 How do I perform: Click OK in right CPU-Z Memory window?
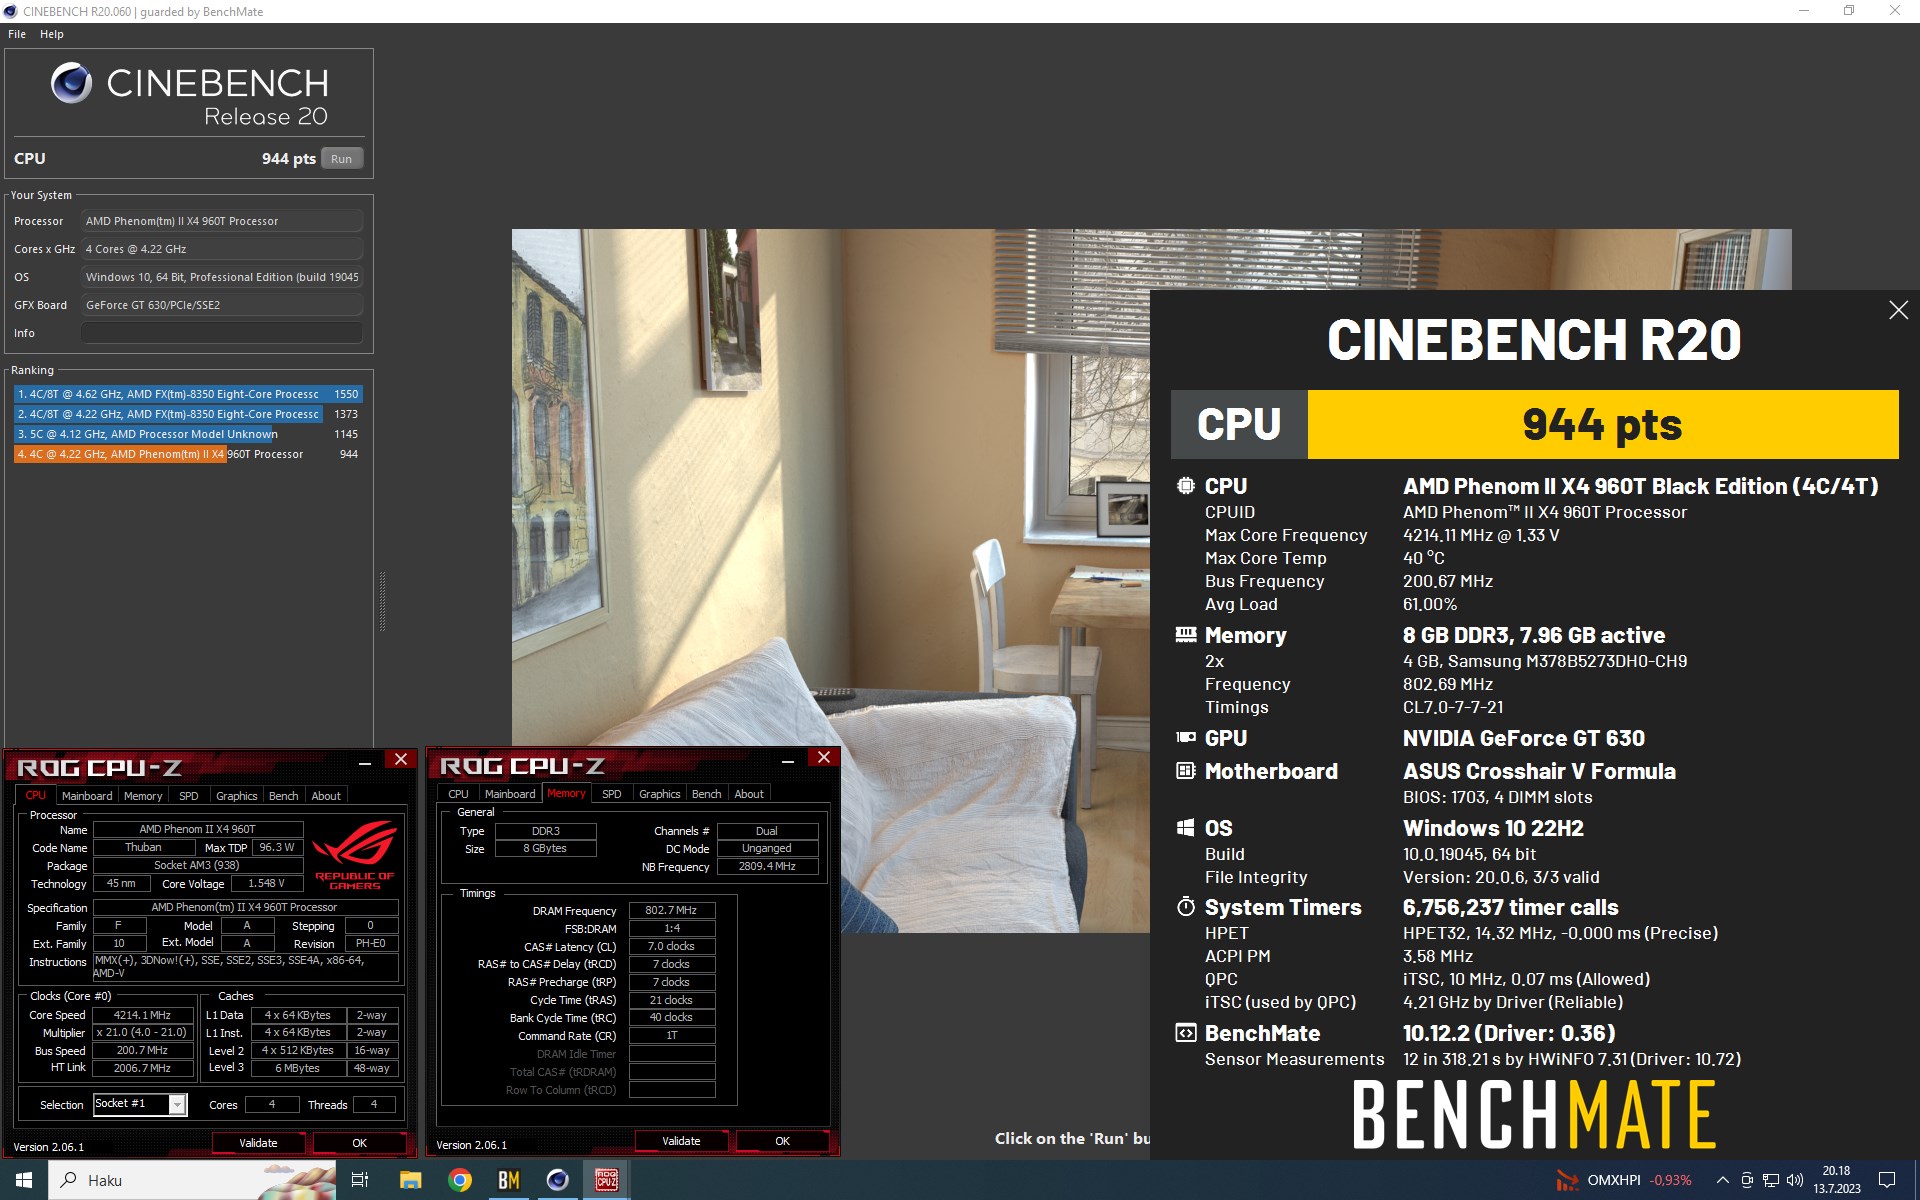(x=783, y=1141)
